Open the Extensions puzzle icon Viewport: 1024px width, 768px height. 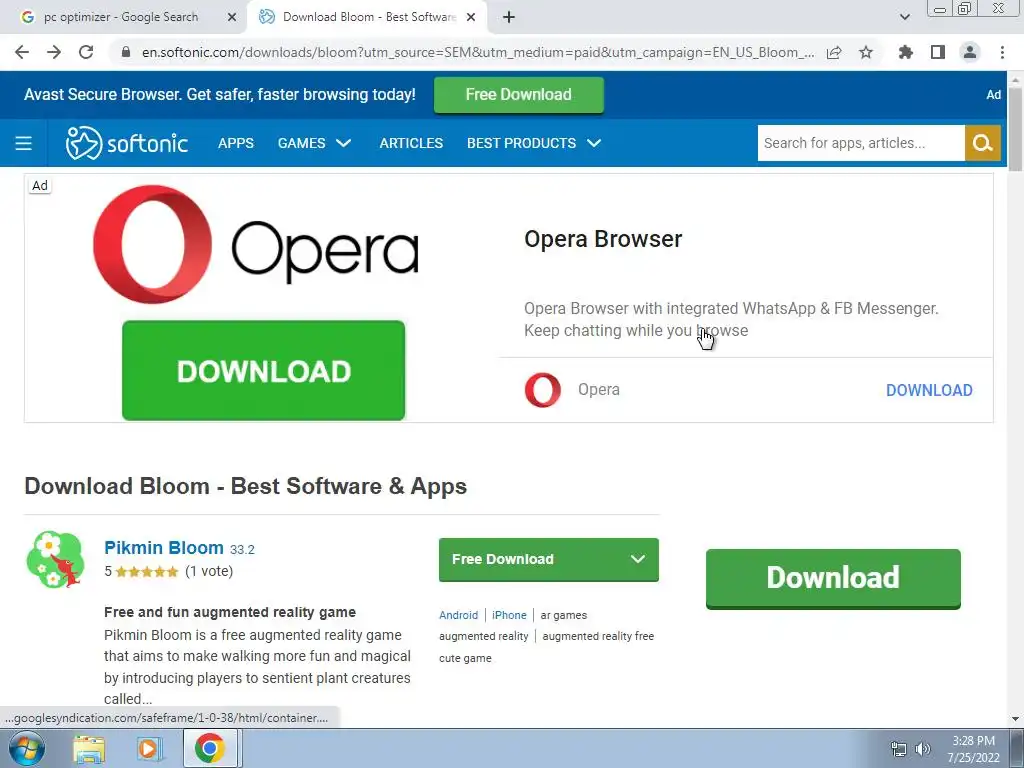906,52
